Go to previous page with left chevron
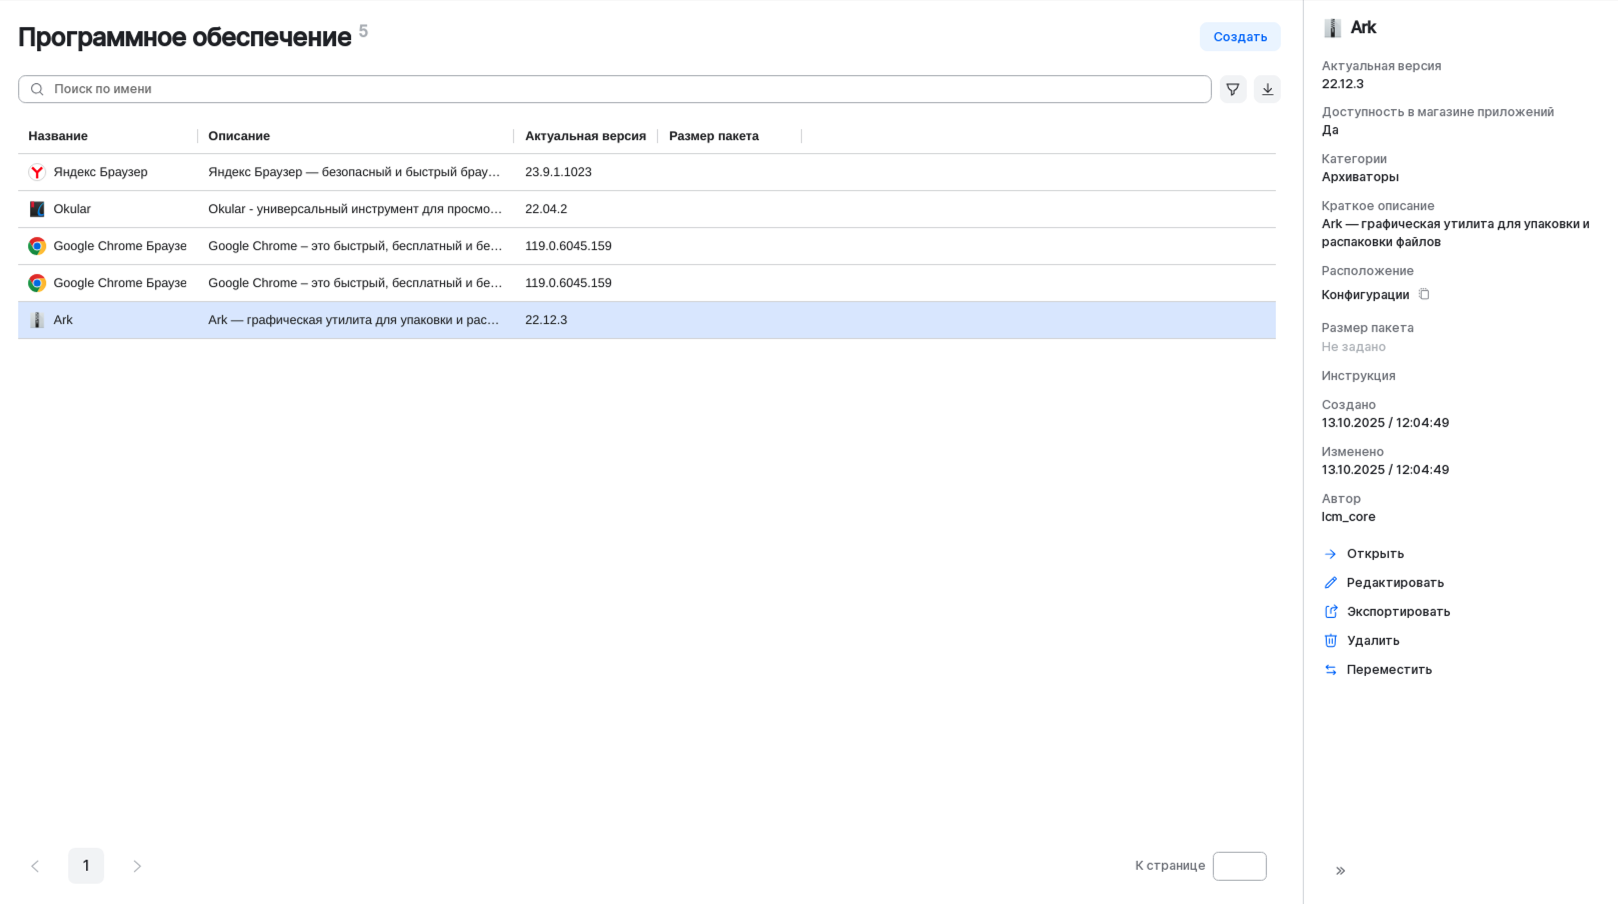This screenshot has width=1618, height=904. point(36,866)
